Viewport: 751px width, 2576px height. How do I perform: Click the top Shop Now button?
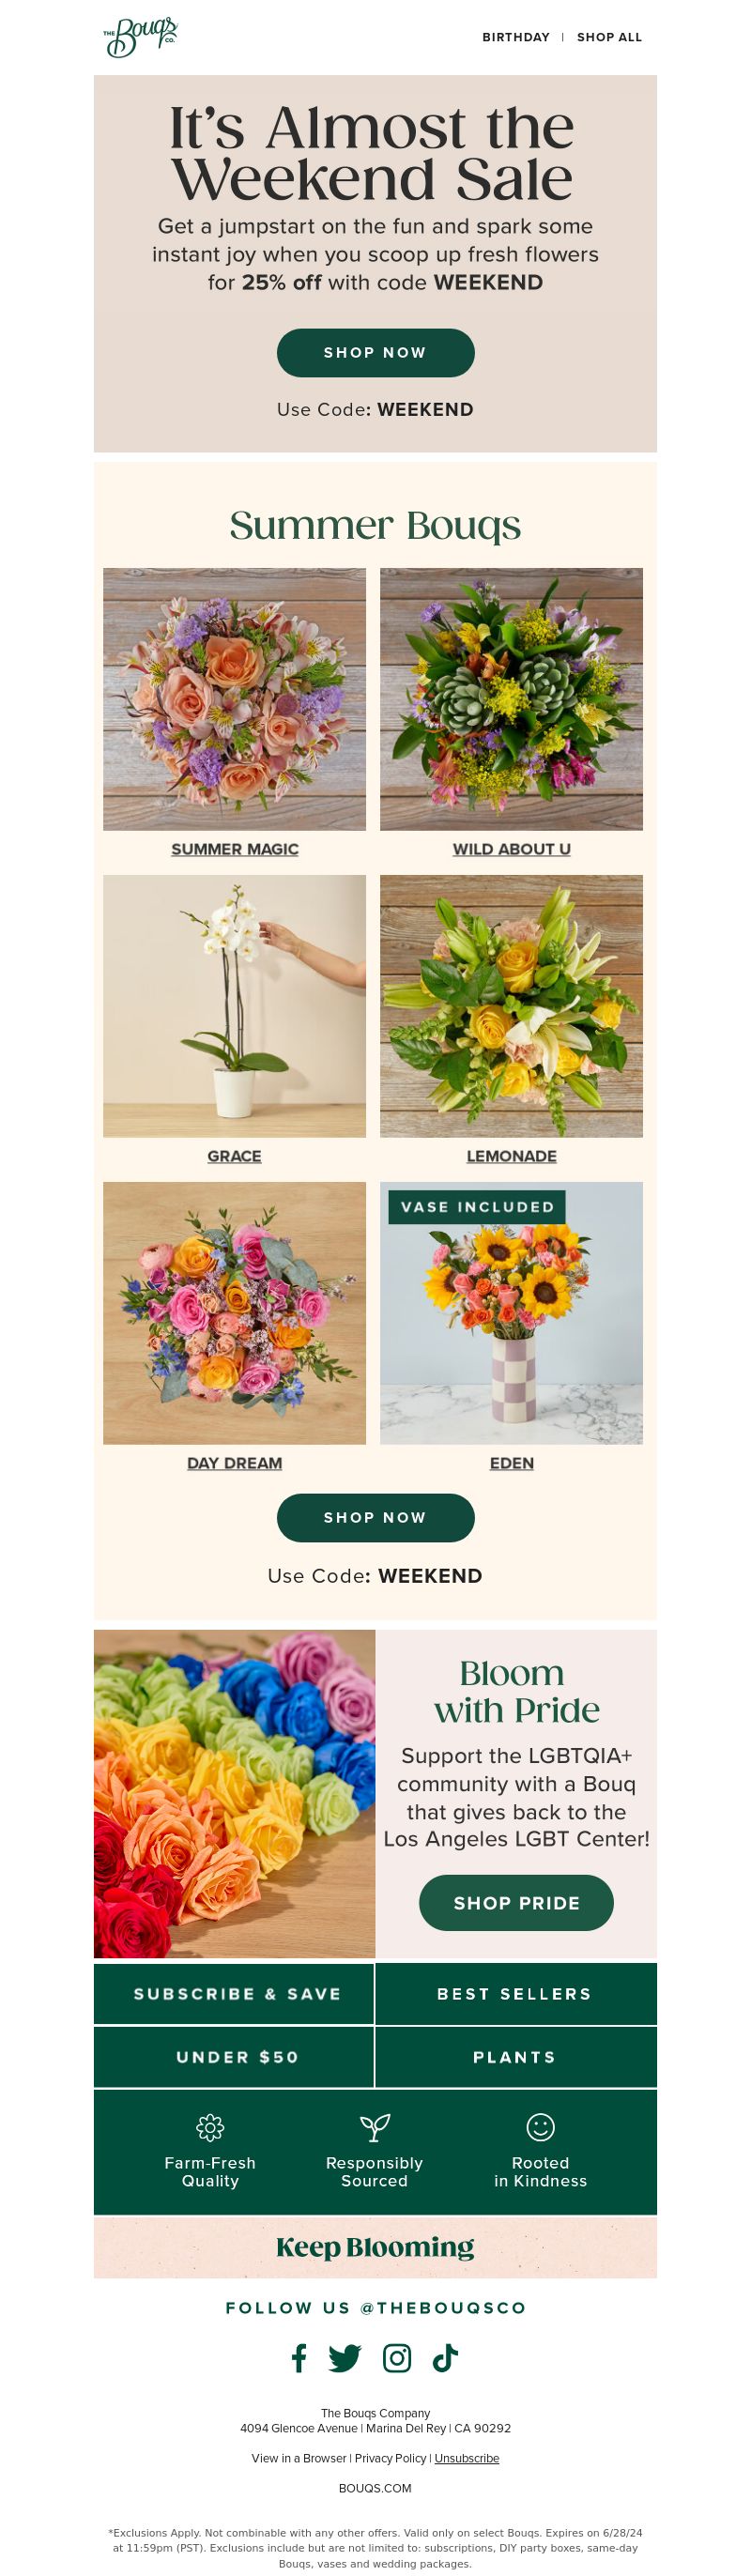tap(375, 352)
